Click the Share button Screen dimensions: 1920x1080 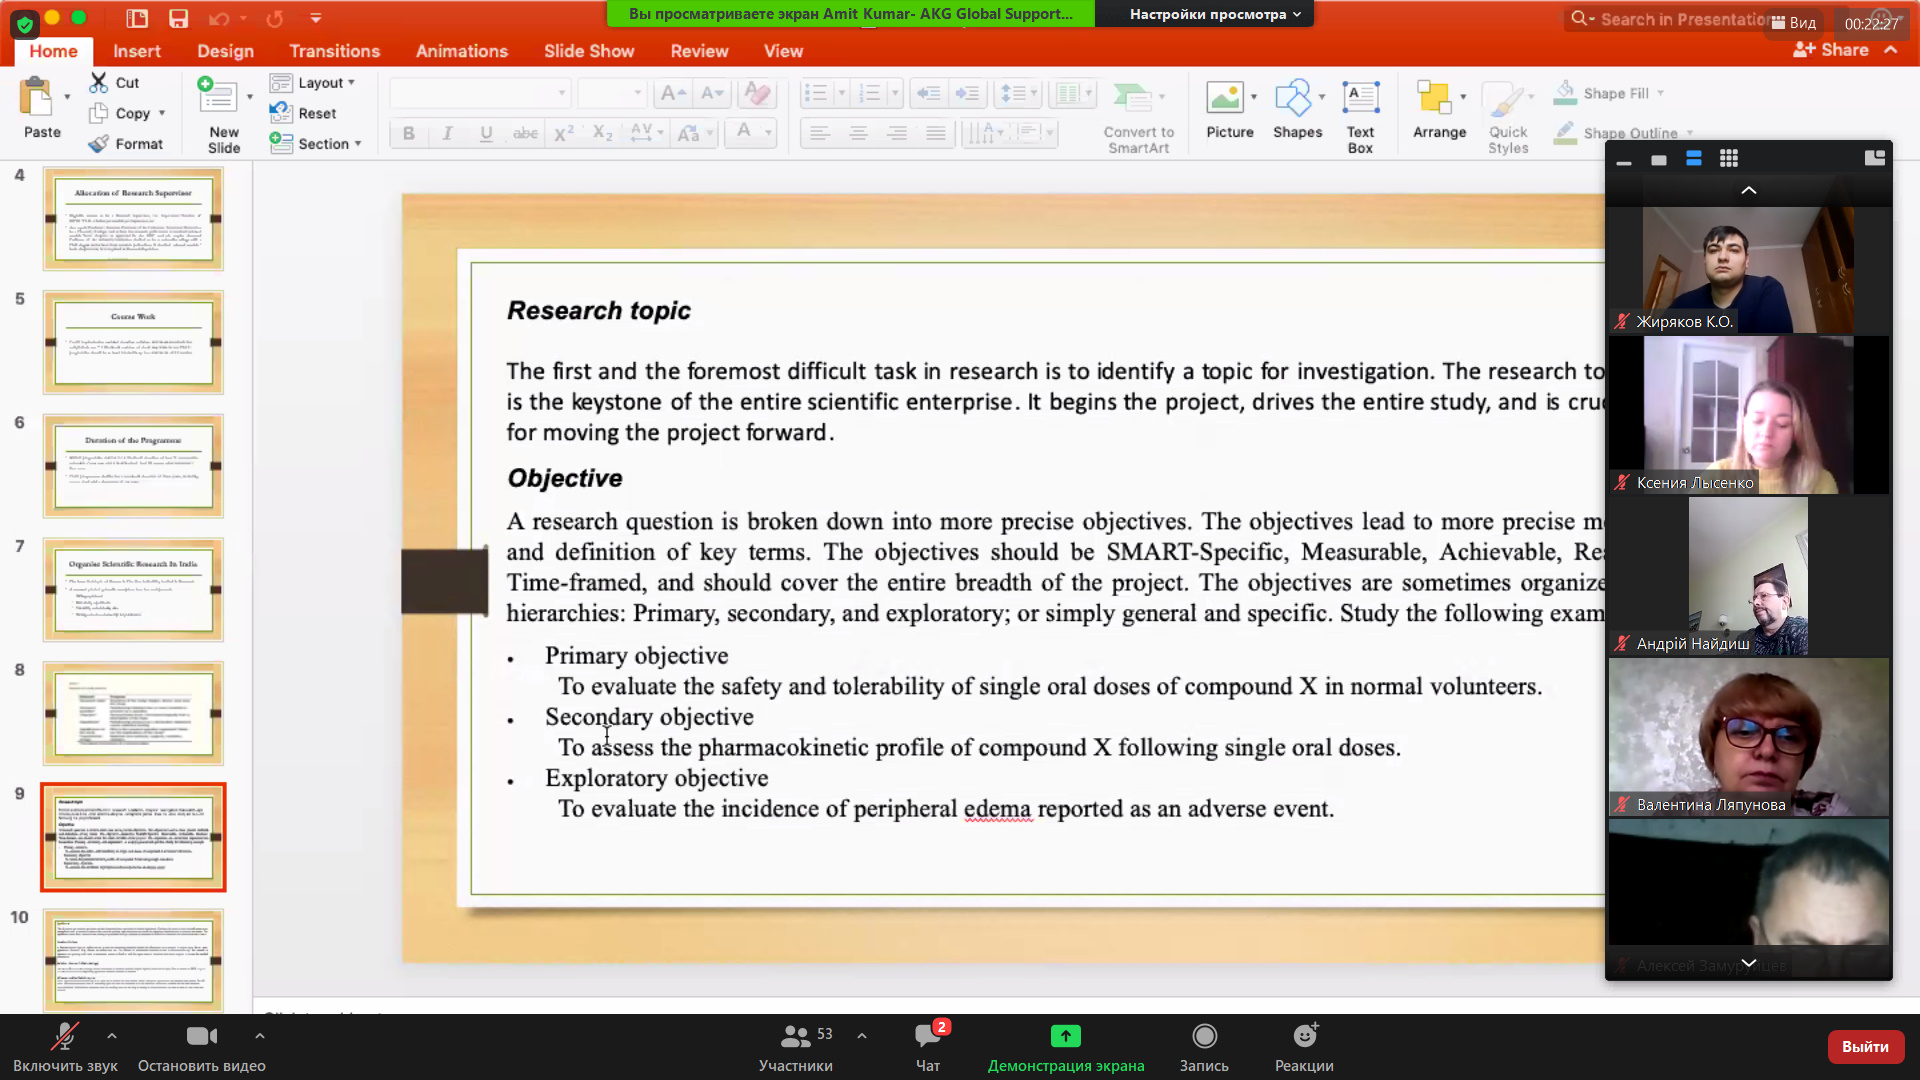[1832, 50]
